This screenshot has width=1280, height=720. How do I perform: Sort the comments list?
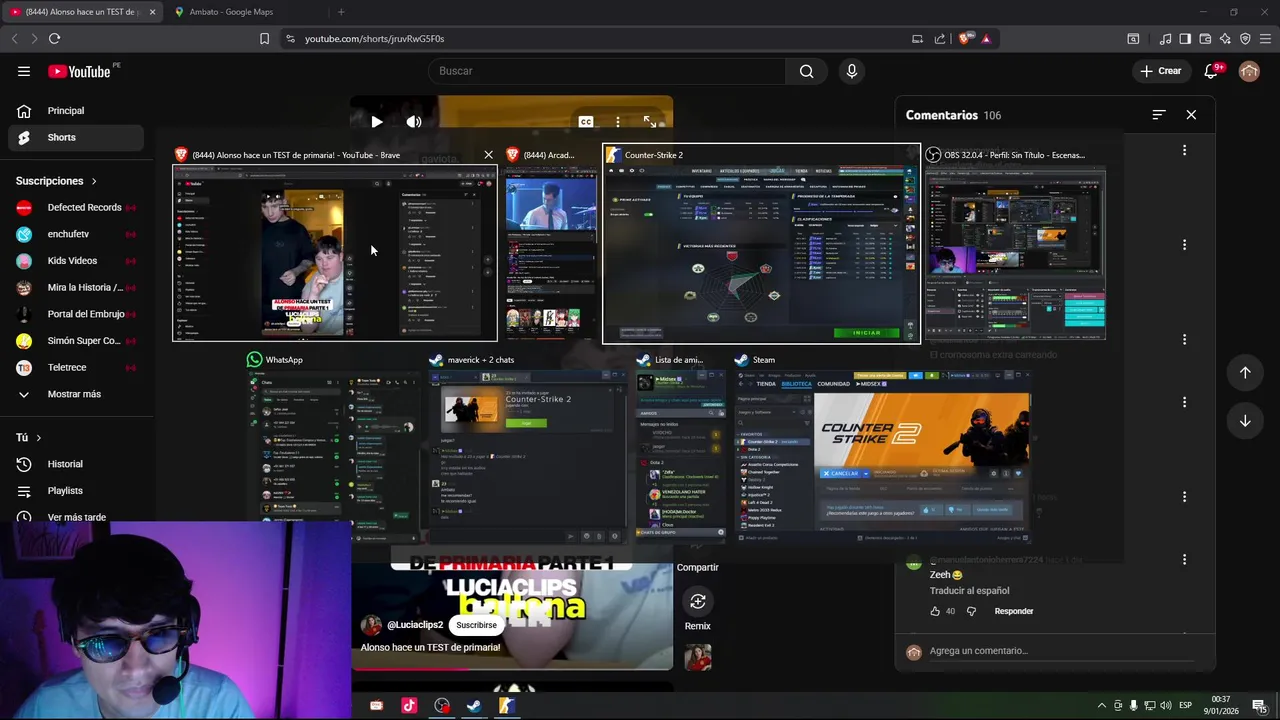(x=1159, y=115)
